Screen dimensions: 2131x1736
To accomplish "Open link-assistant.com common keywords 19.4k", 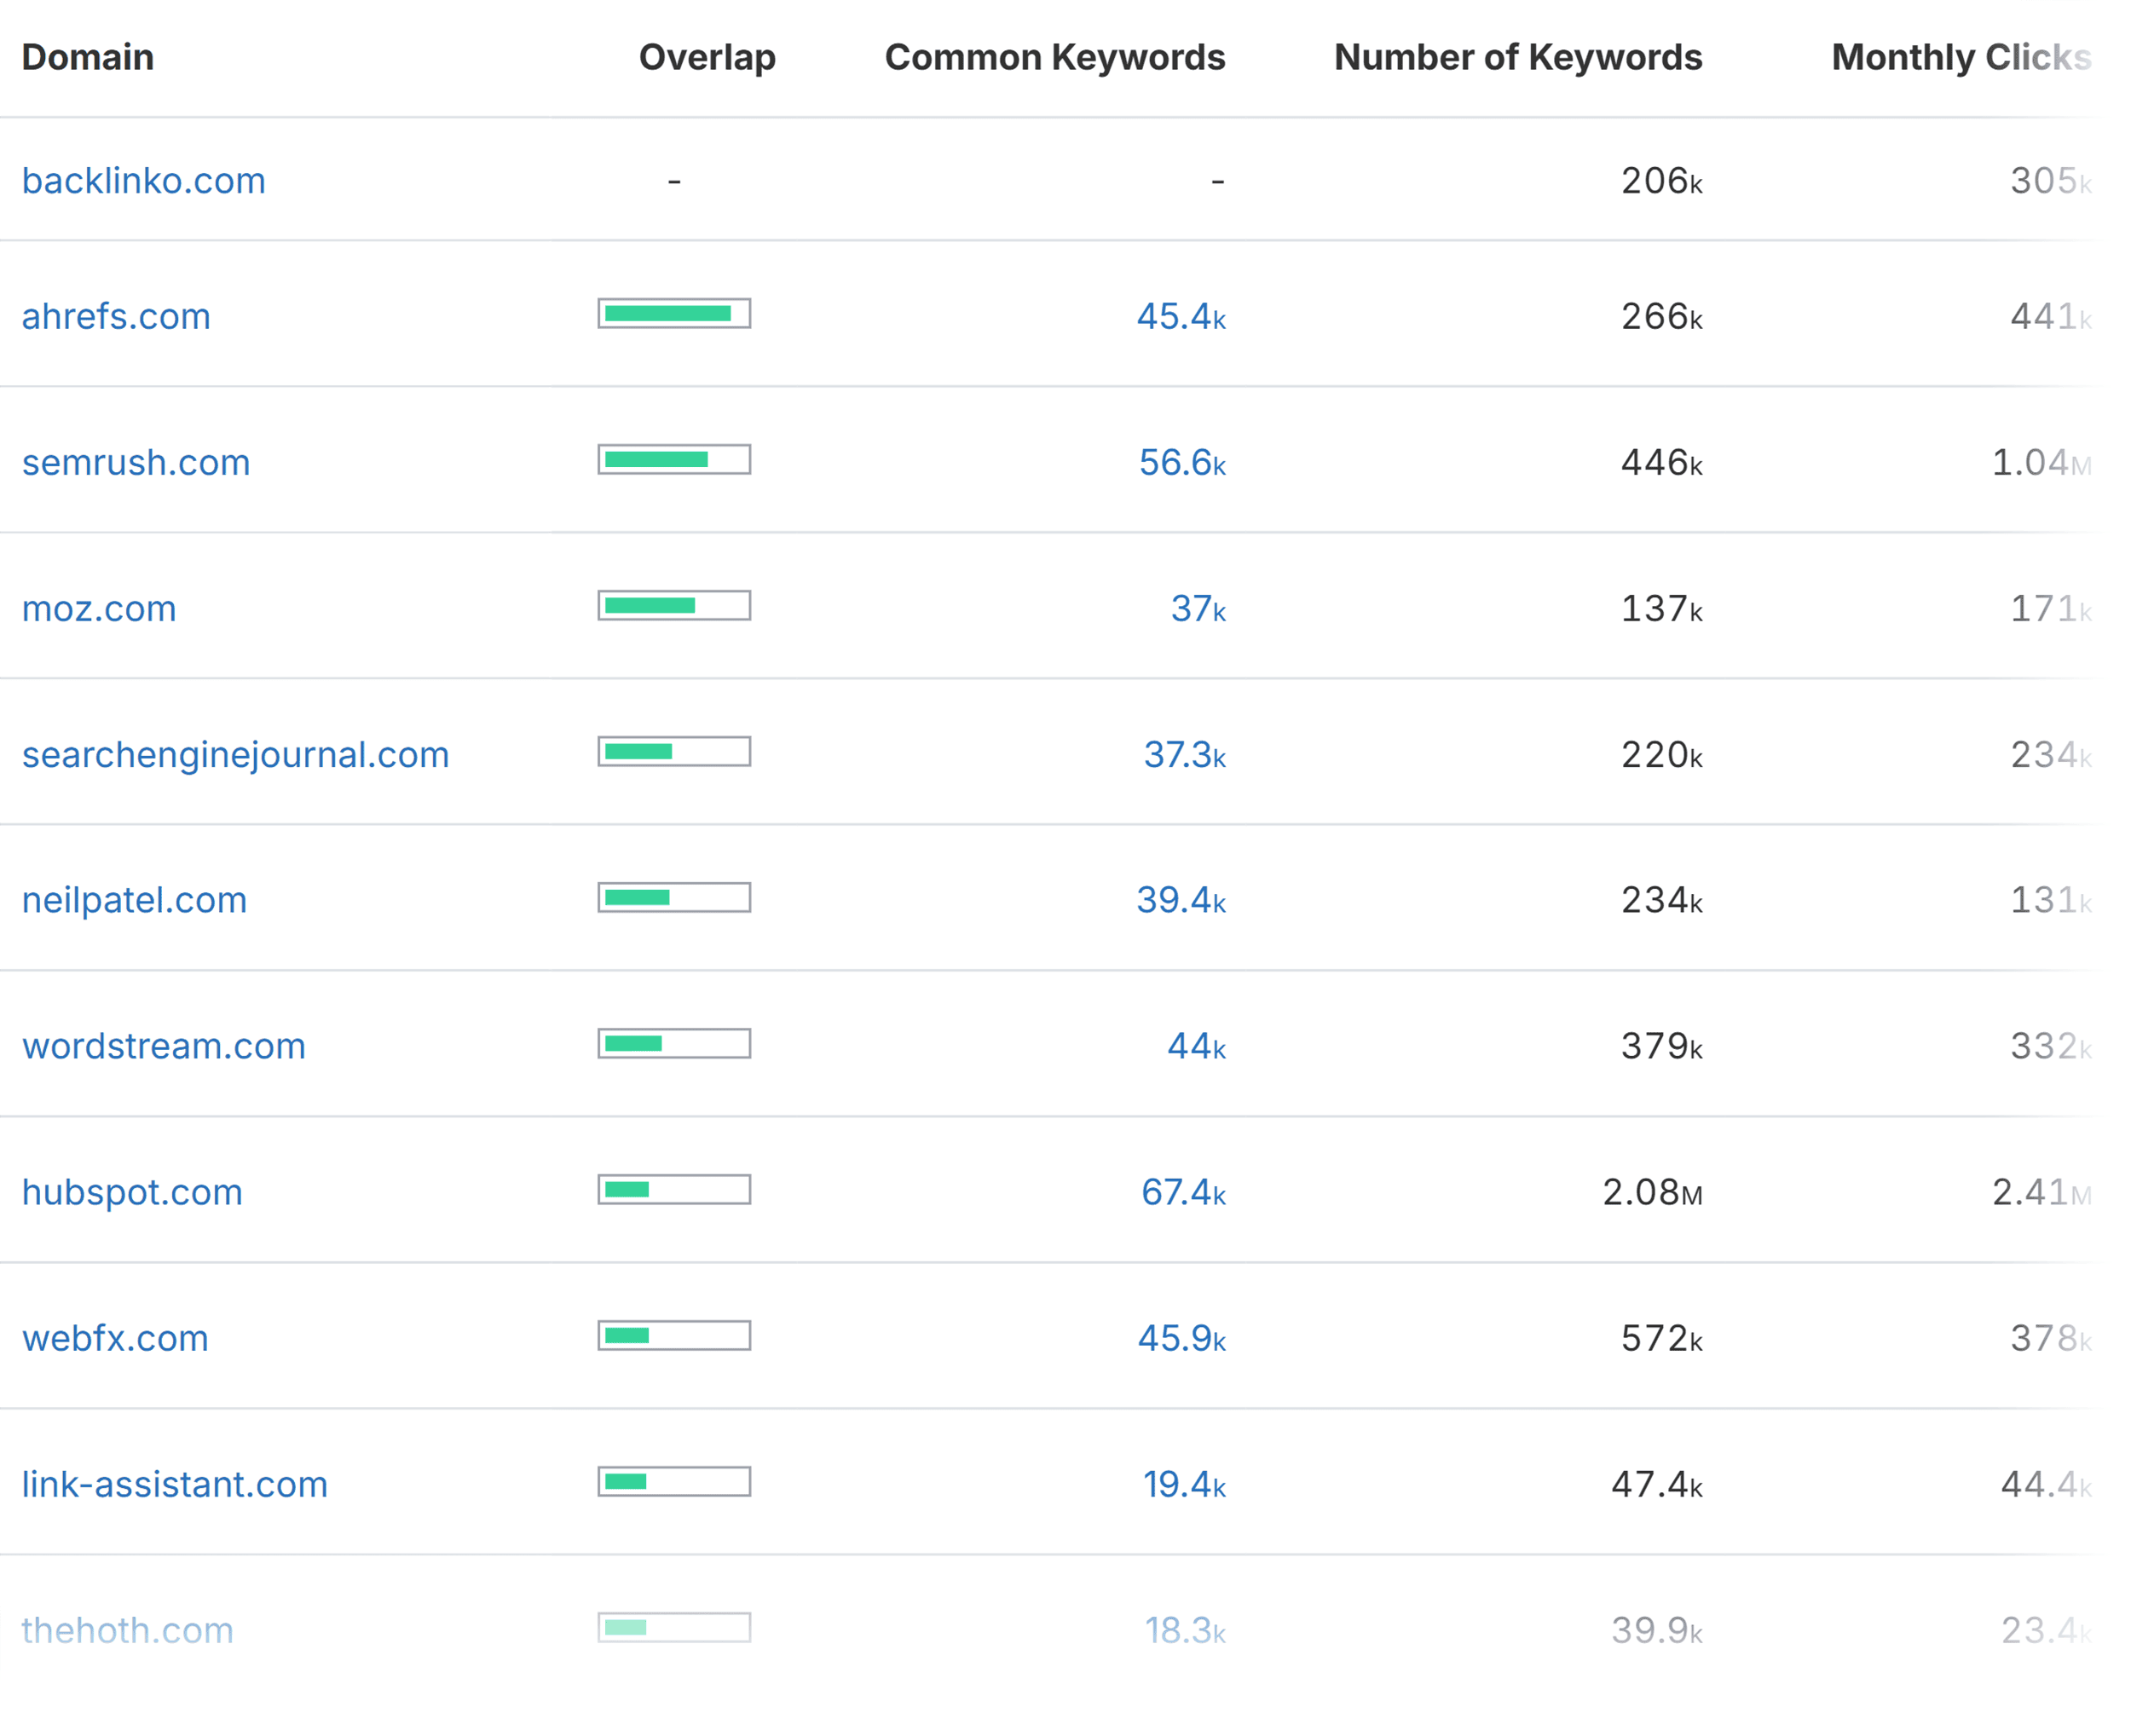I will pyautogui.click(x=1184, y=1484).
